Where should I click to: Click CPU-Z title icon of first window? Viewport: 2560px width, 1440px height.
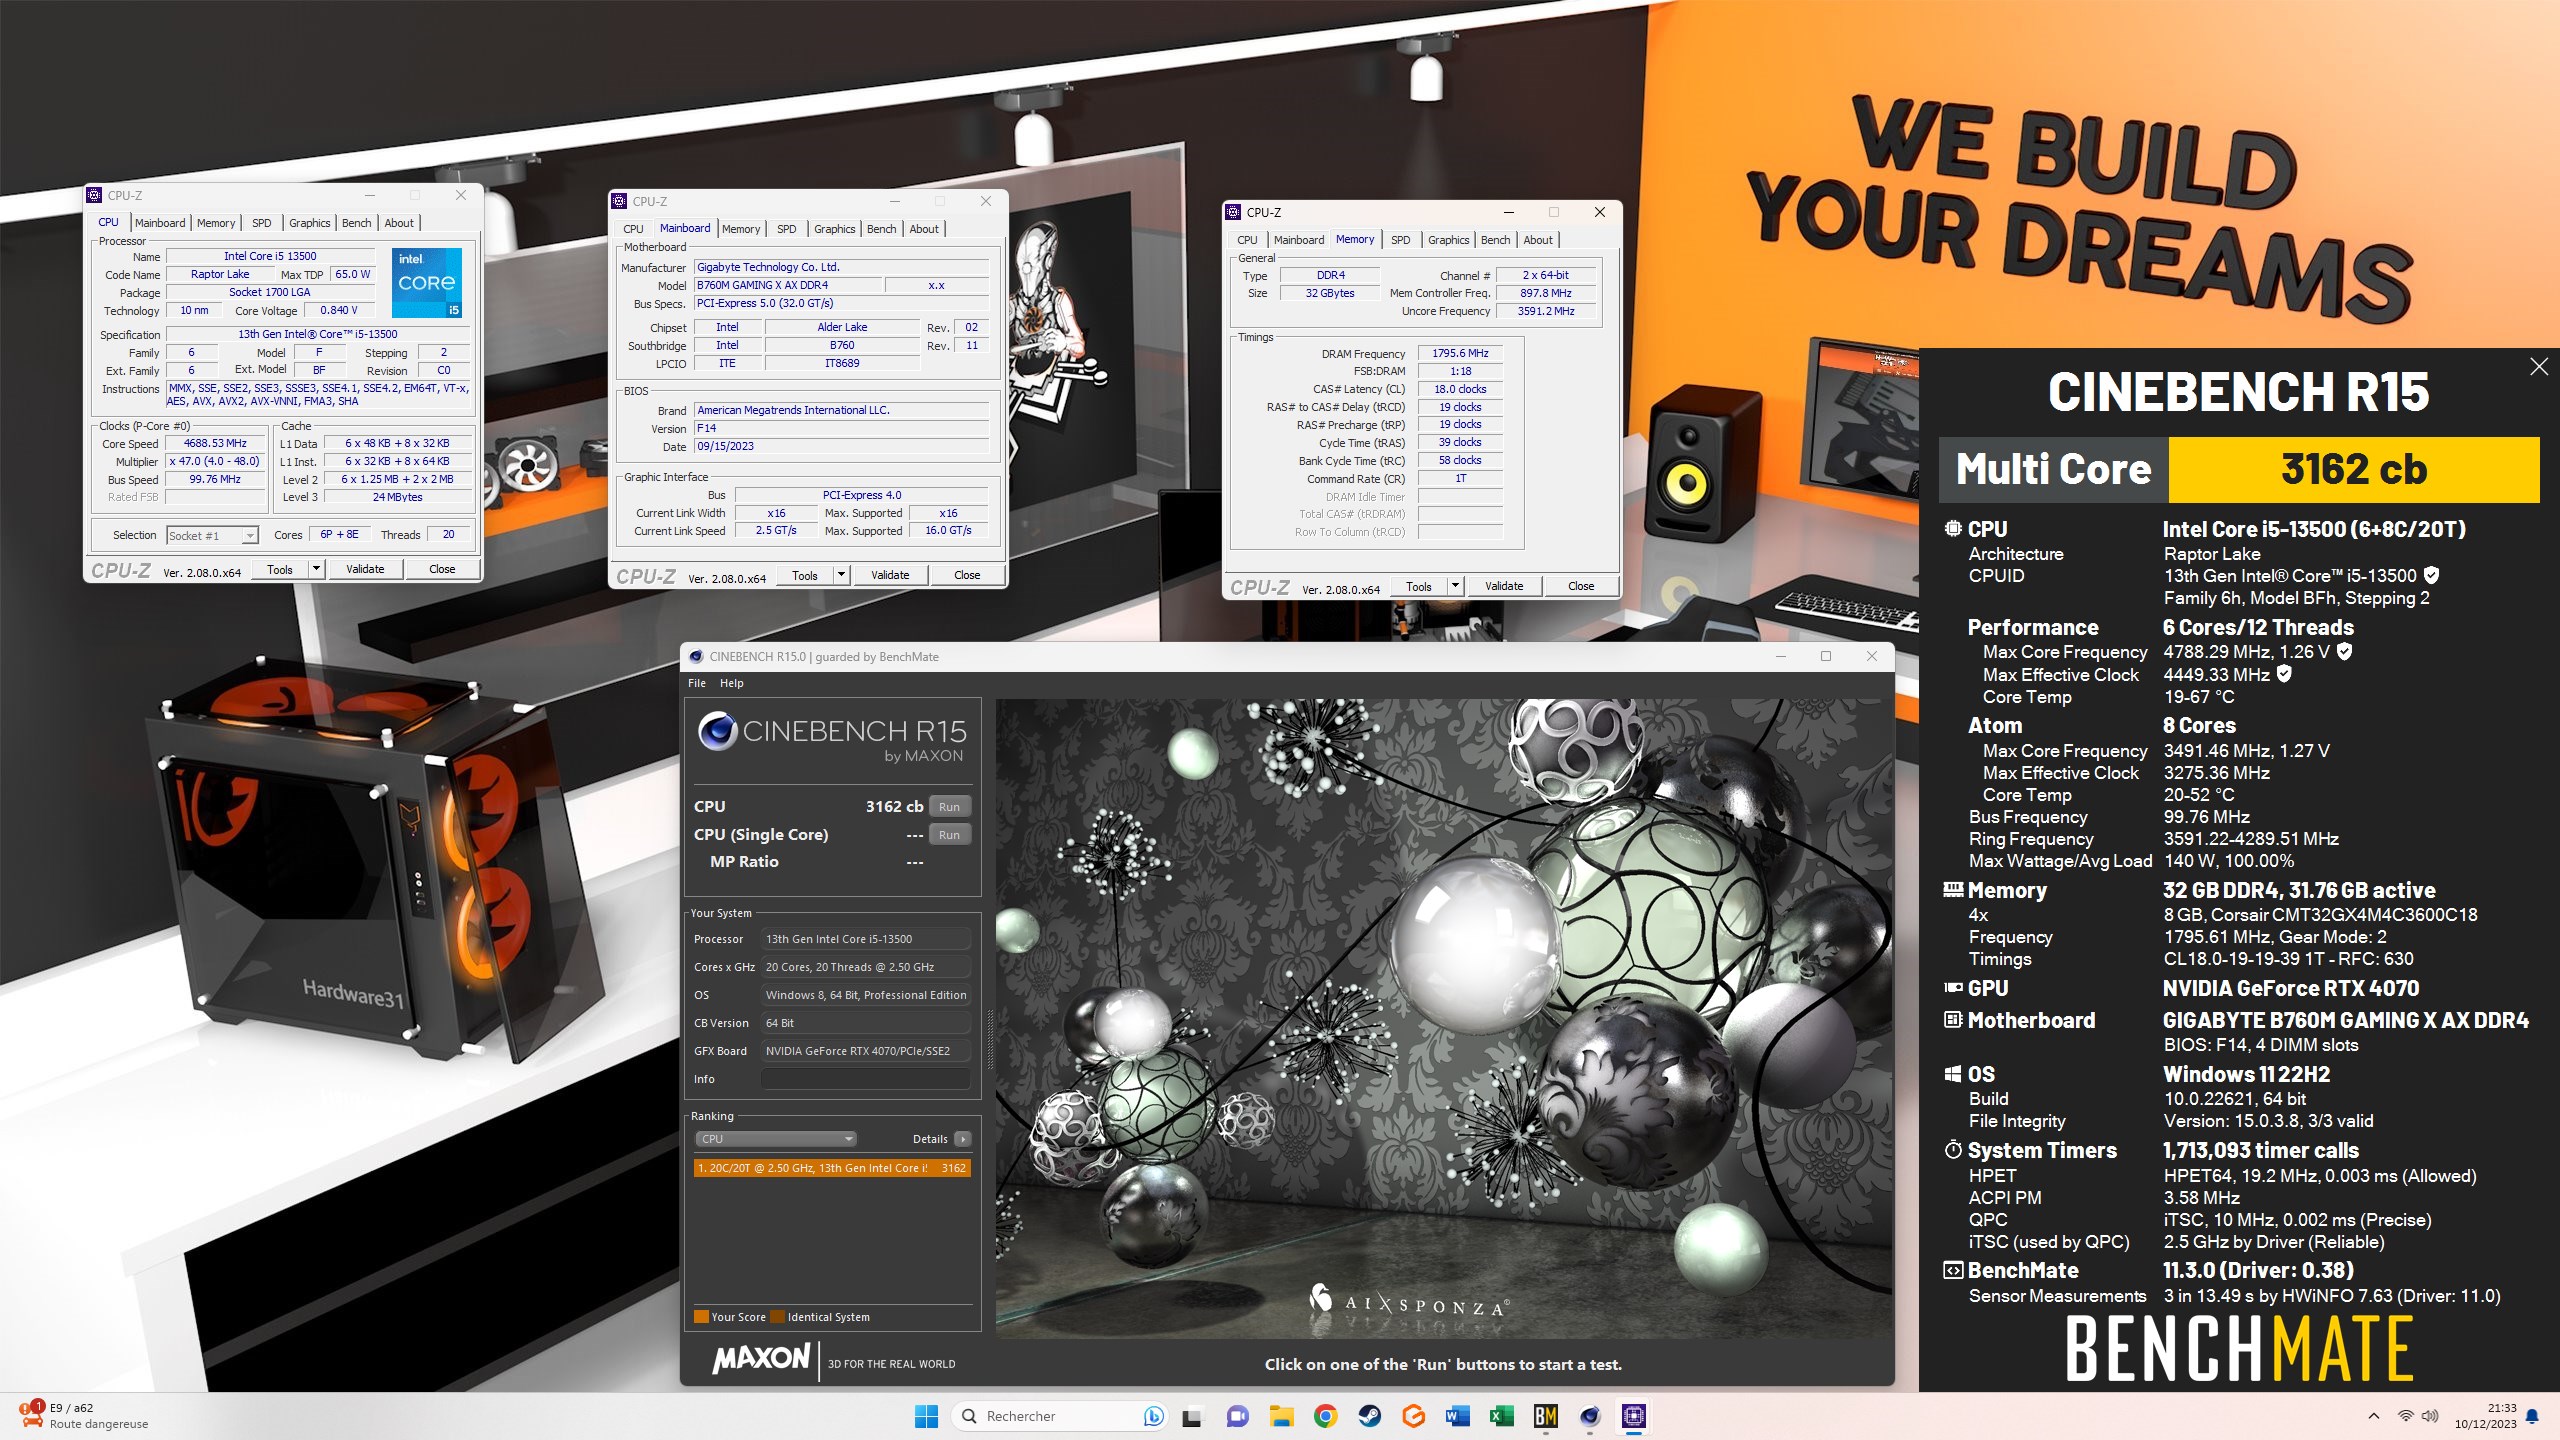coord(94,195)
